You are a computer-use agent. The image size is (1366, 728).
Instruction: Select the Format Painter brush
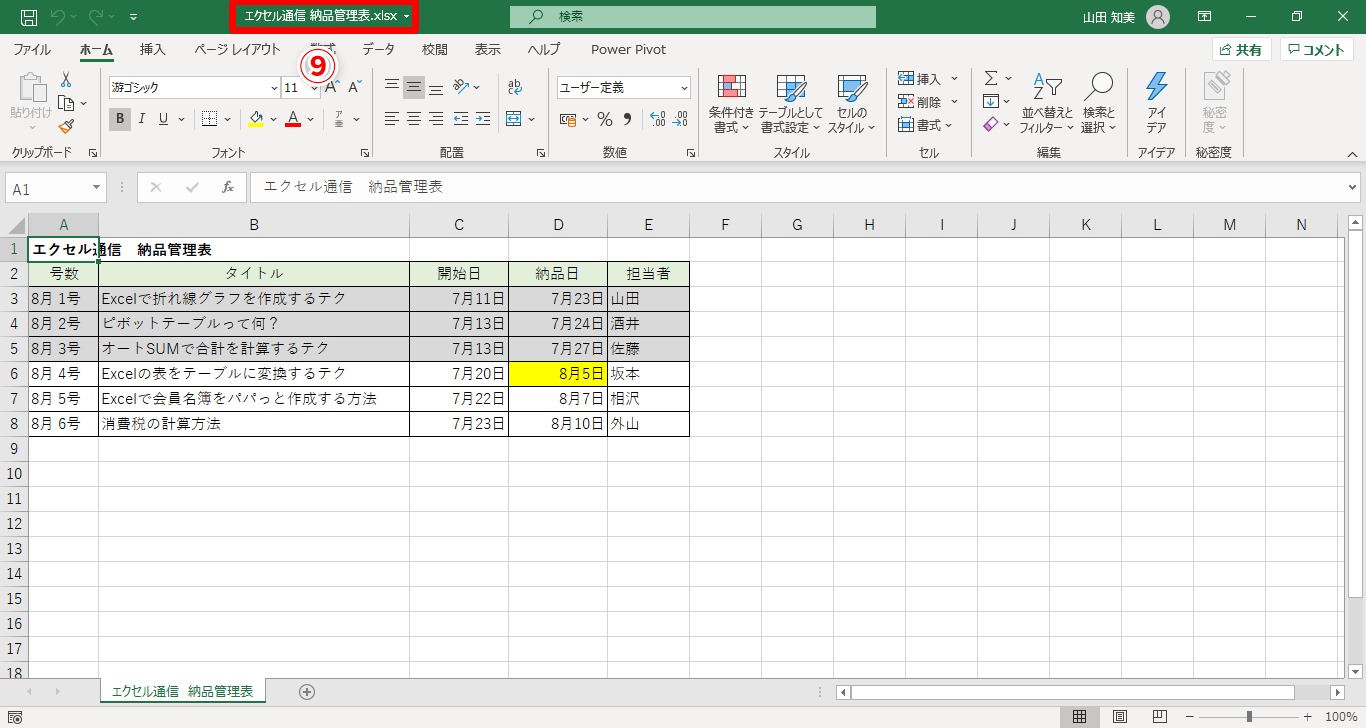(x=66, y=126)
